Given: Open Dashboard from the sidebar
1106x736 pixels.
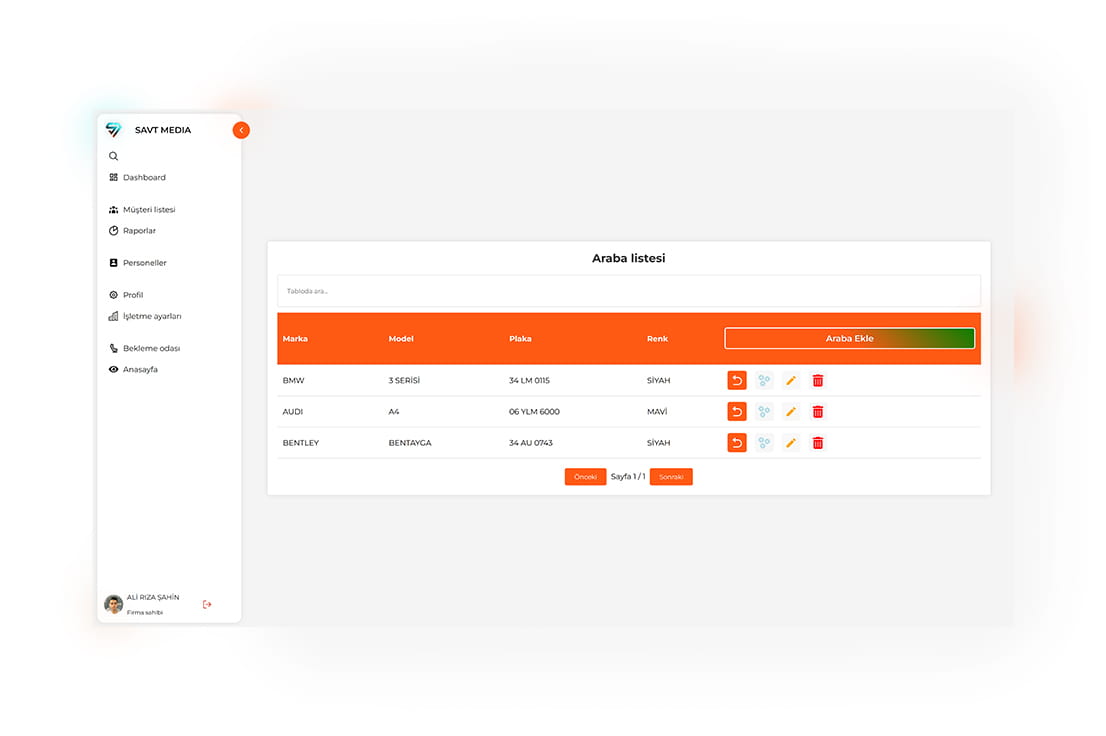Looking at the screenshot, I should pos(144,177).
